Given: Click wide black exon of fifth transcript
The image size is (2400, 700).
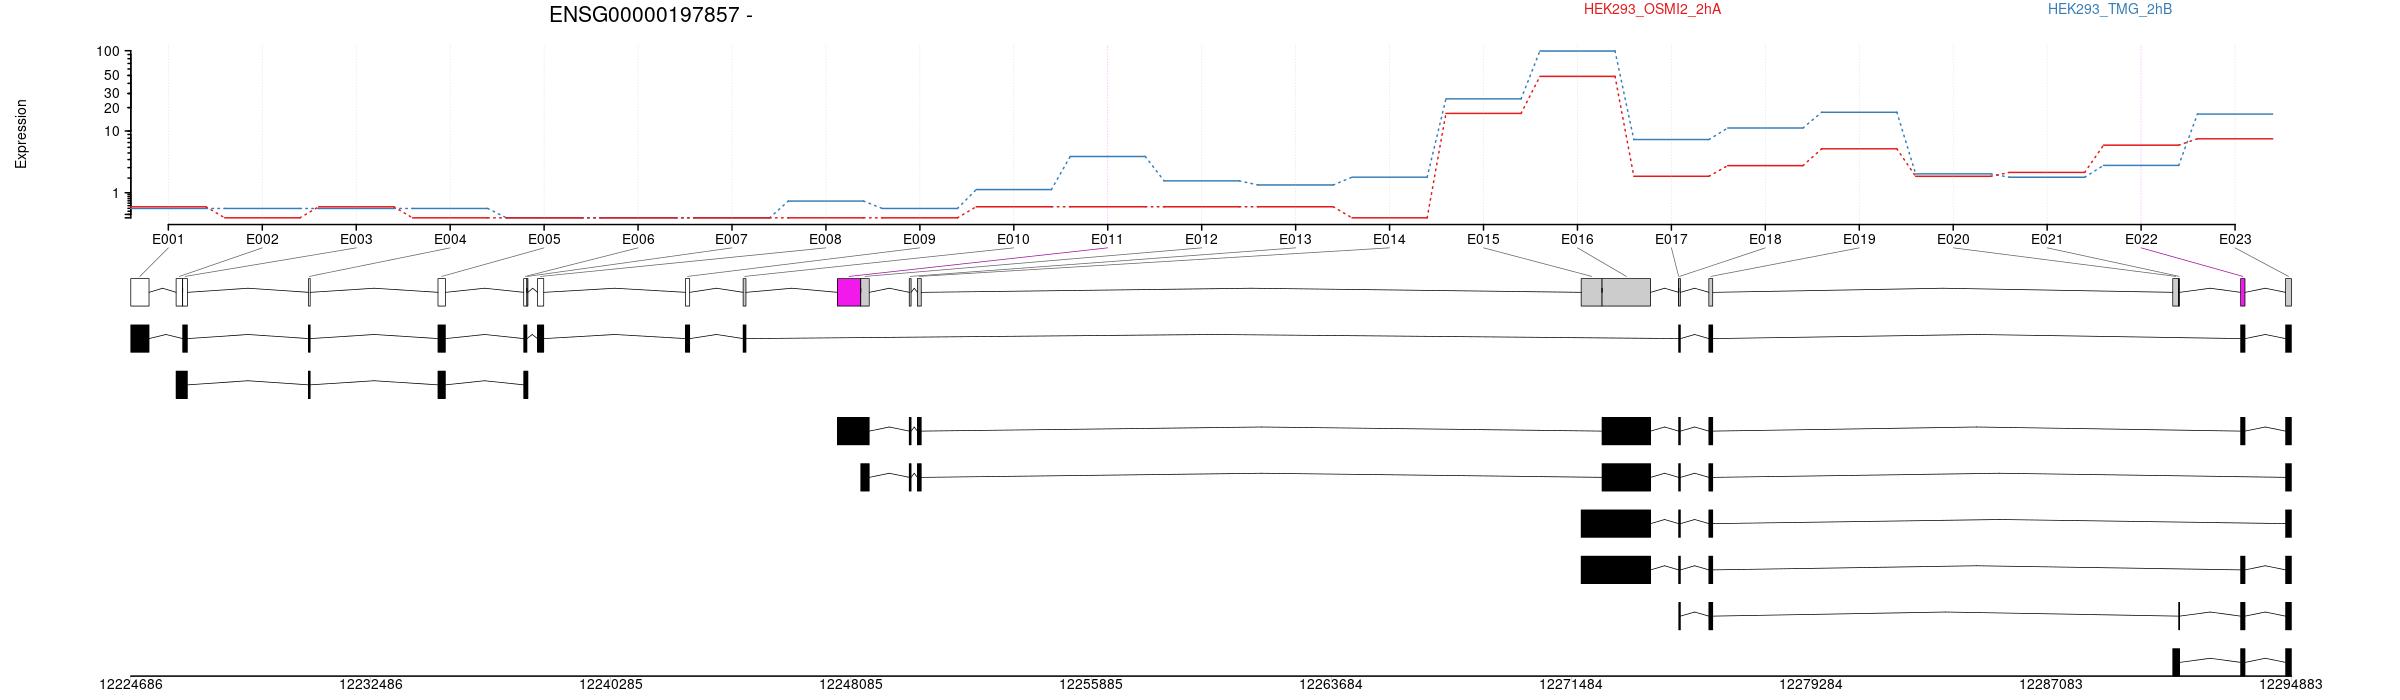Looking at the screenshot, I should pos(1616,524).
